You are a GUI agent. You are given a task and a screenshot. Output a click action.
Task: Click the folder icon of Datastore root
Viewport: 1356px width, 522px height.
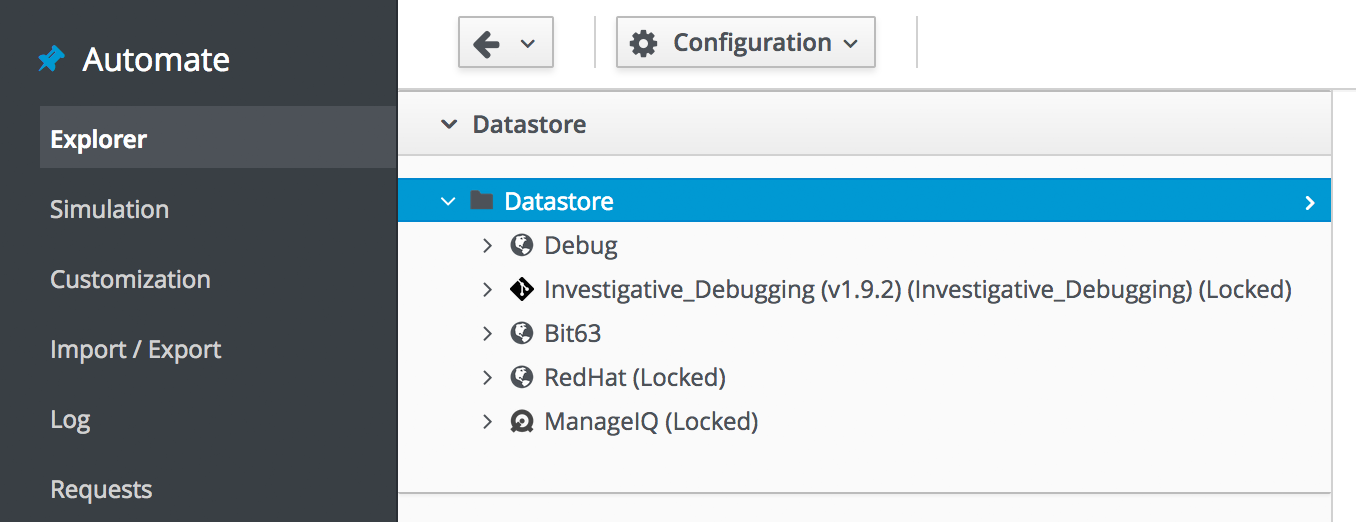(x=482, y=201)
